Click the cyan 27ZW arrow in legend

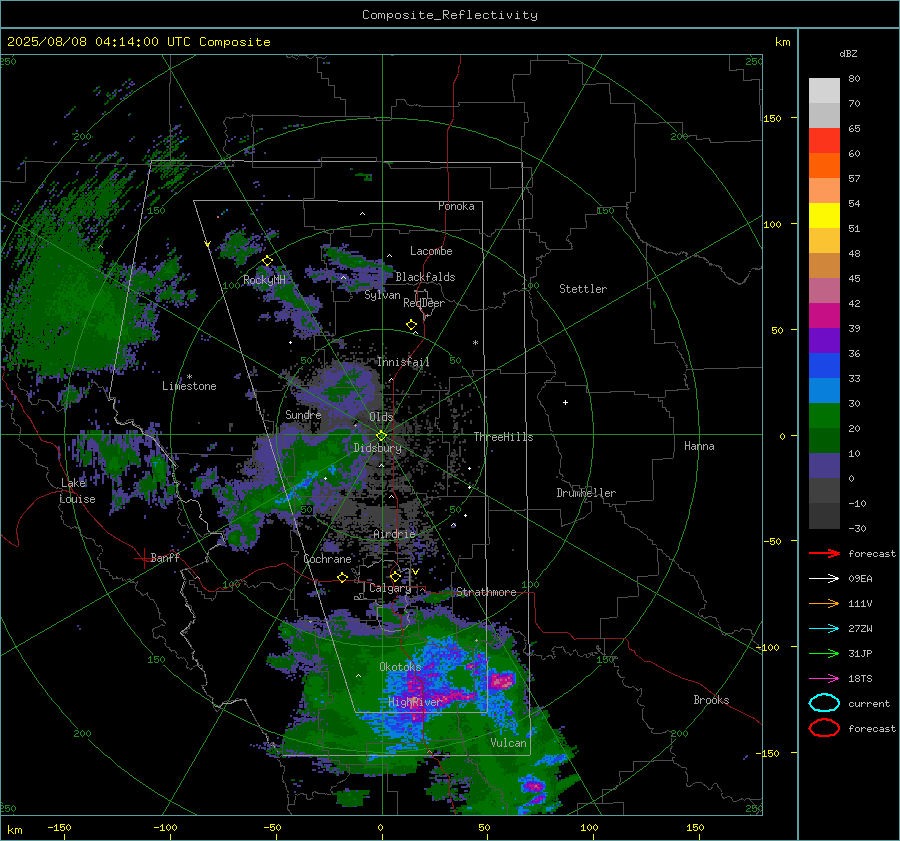click(824, 629)
